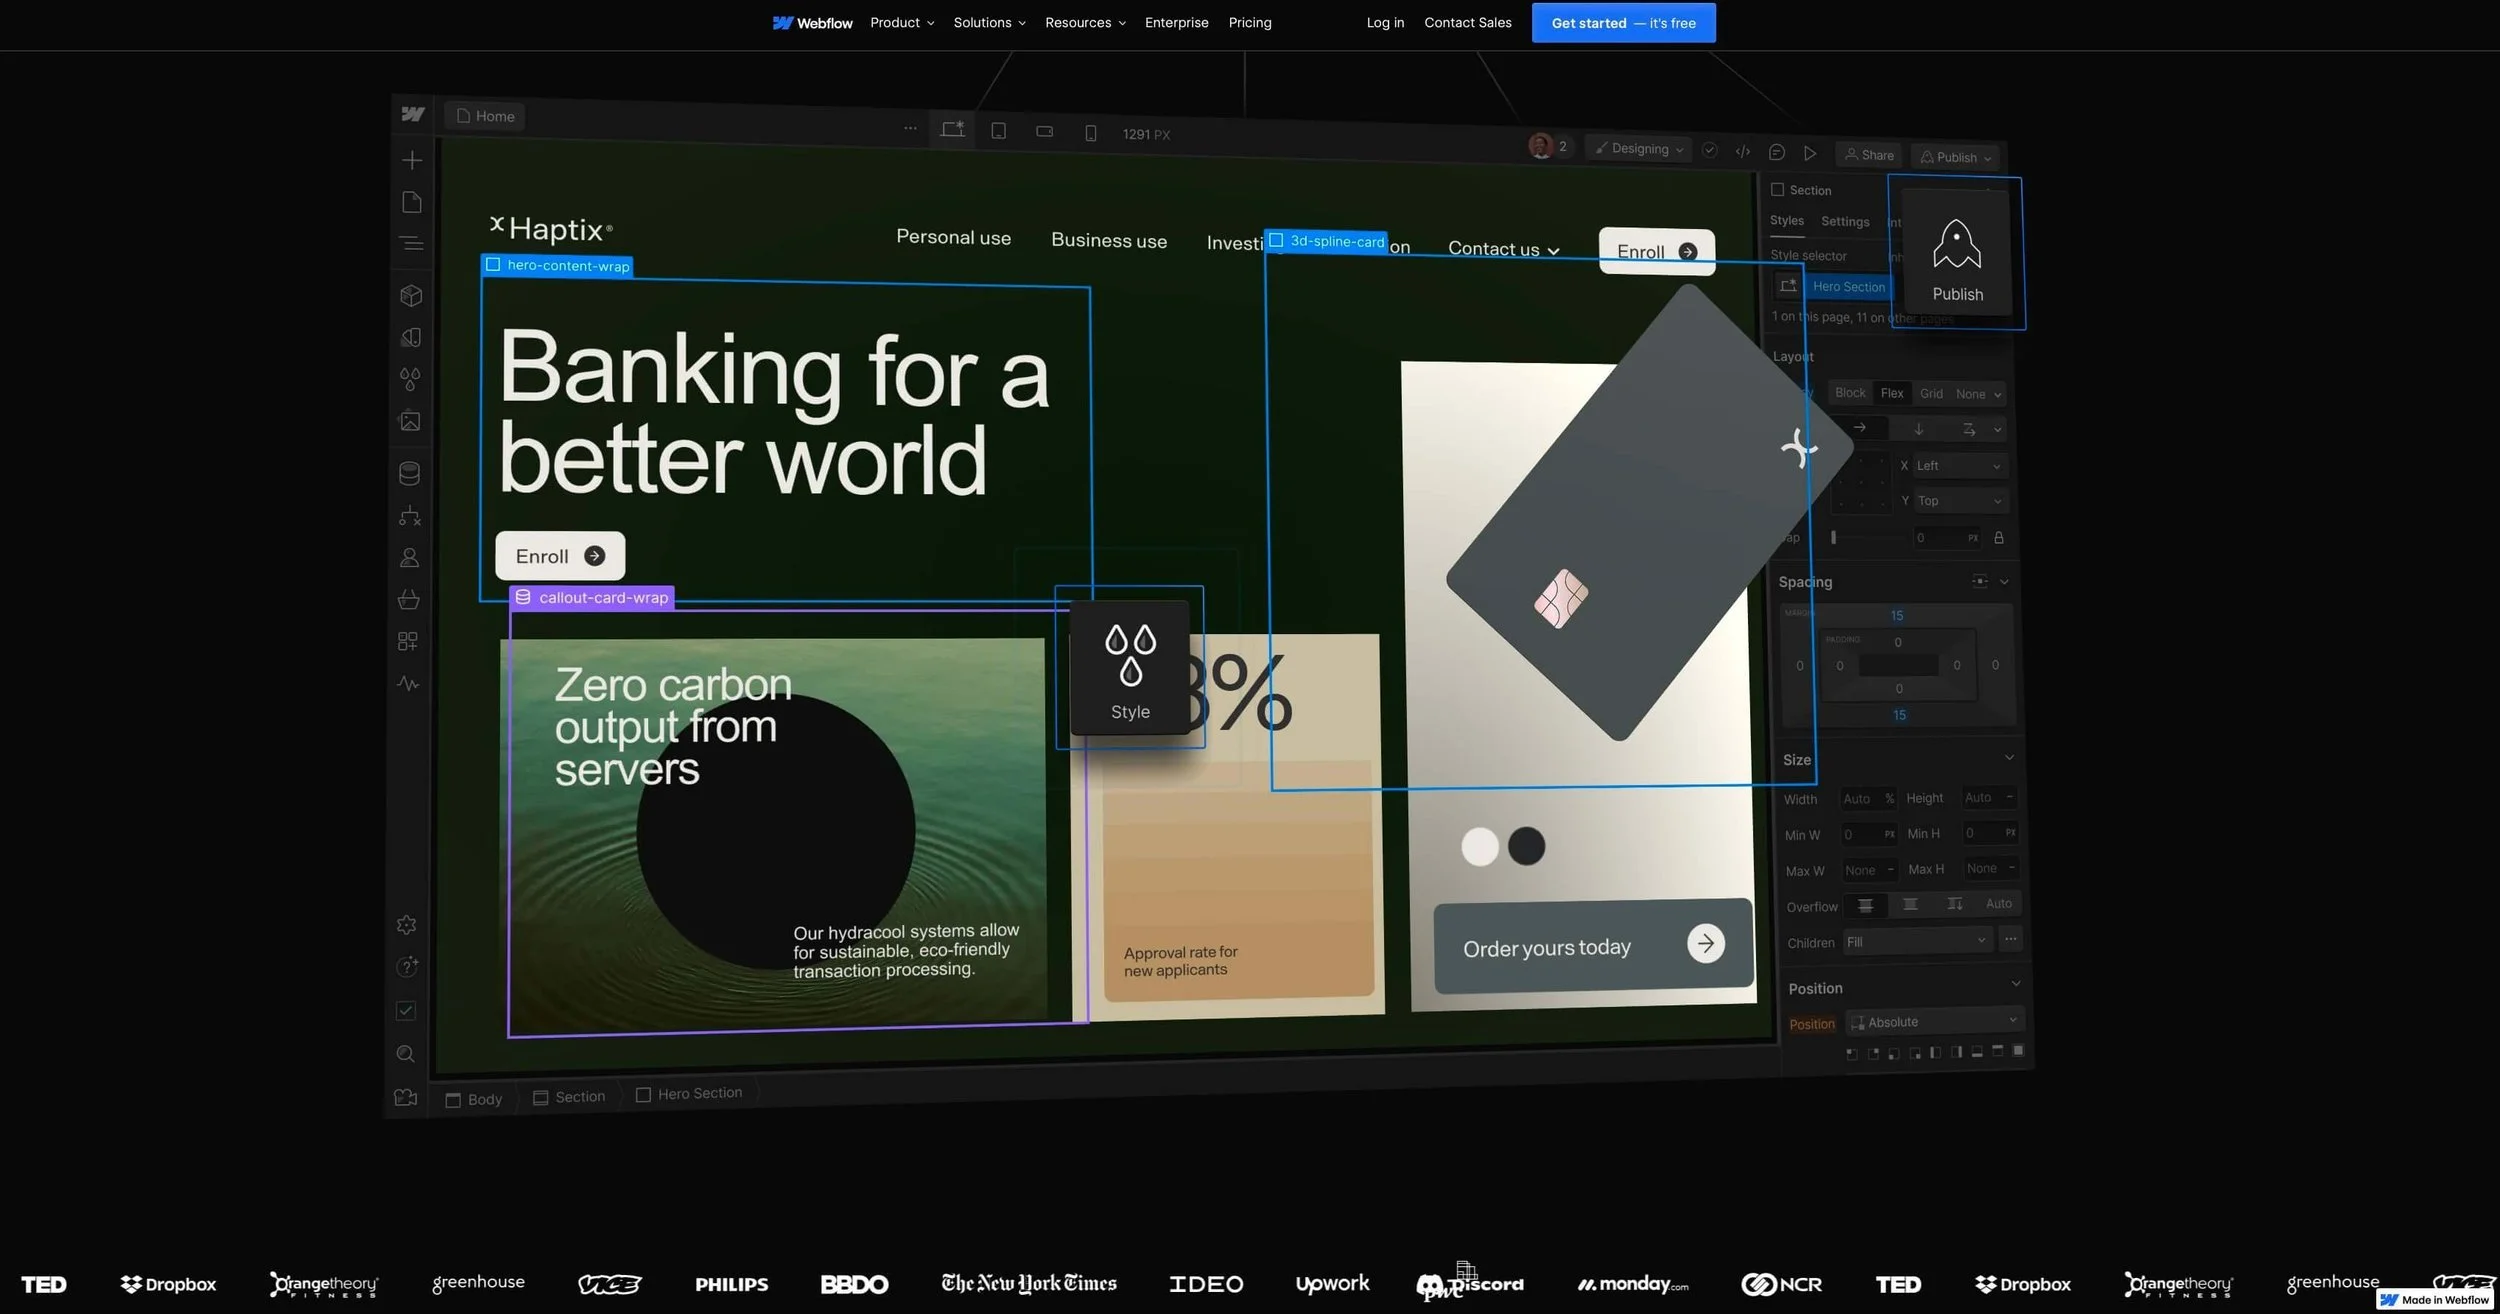This screenshot has width=2500, height=1314.
Task: Click the Ecommerce basket sidebar icon
Action: 408,599
